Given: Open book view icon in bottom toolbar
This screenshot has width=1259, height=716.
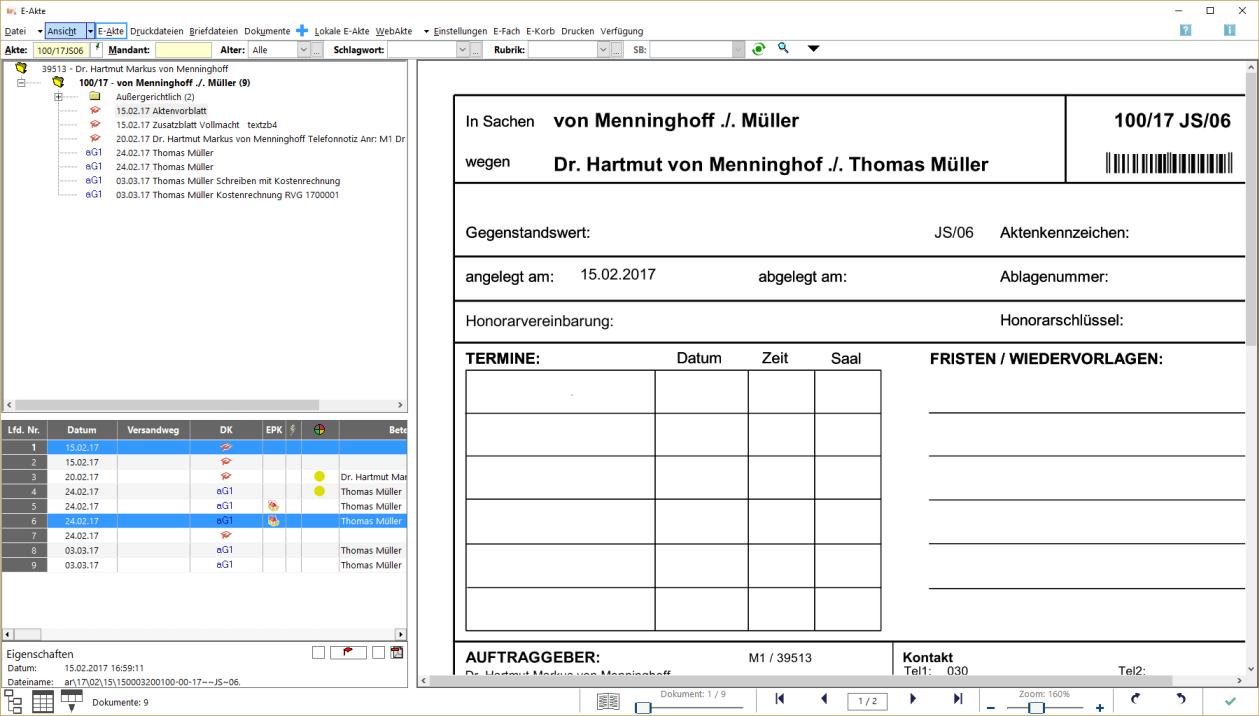Looking at the screenshot, I should point(608,702).
